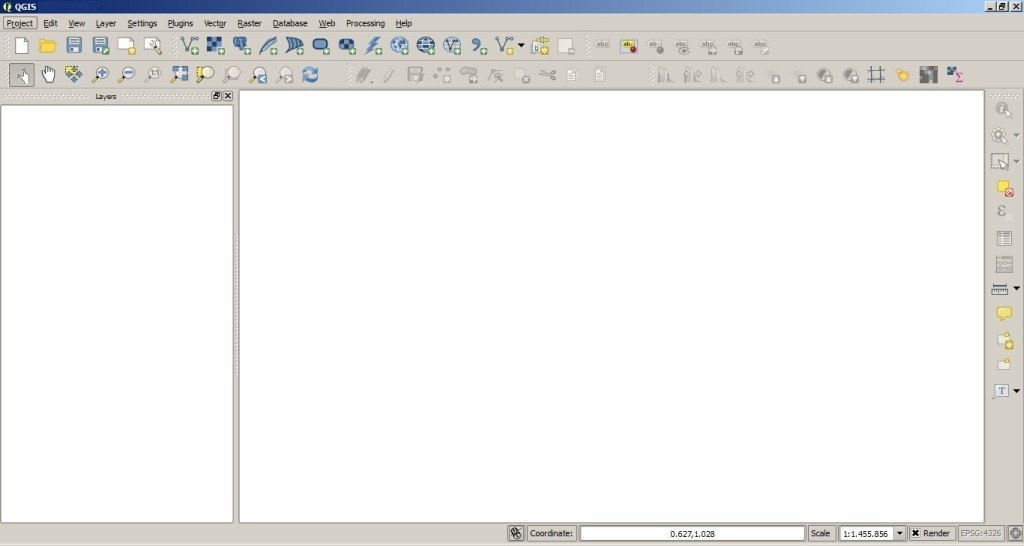Save the project using the floppy disk icon
The height and width of the screenshot is (546, 1024).
click(74, 46)
